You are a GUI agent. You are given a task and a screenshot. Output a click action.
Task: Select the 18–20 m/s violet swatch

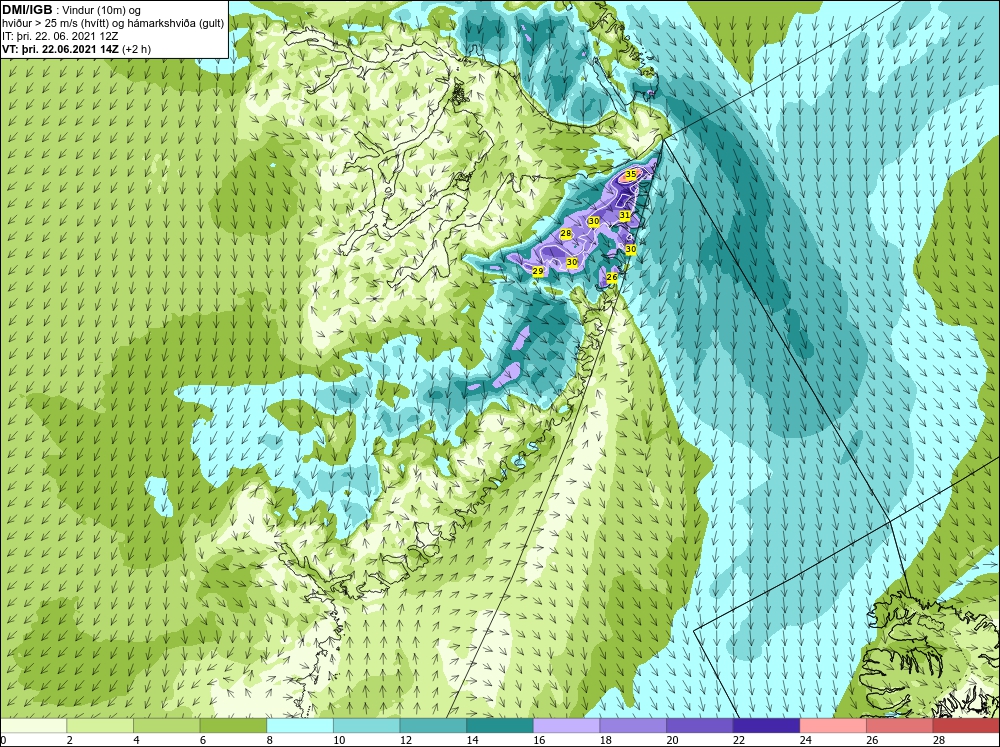pos(633,726)
